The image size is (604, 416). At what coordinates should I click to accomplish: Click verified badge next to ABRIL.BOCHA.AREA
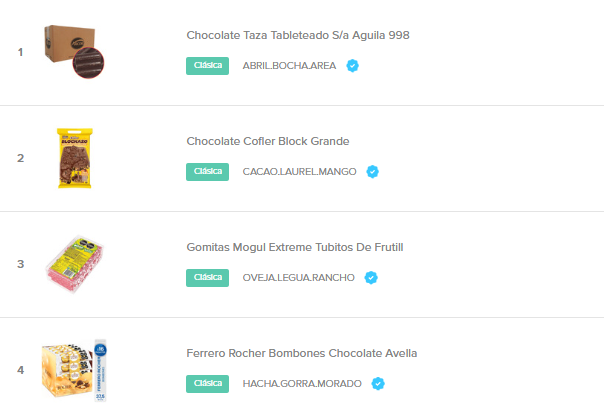[x=352, y=65]
